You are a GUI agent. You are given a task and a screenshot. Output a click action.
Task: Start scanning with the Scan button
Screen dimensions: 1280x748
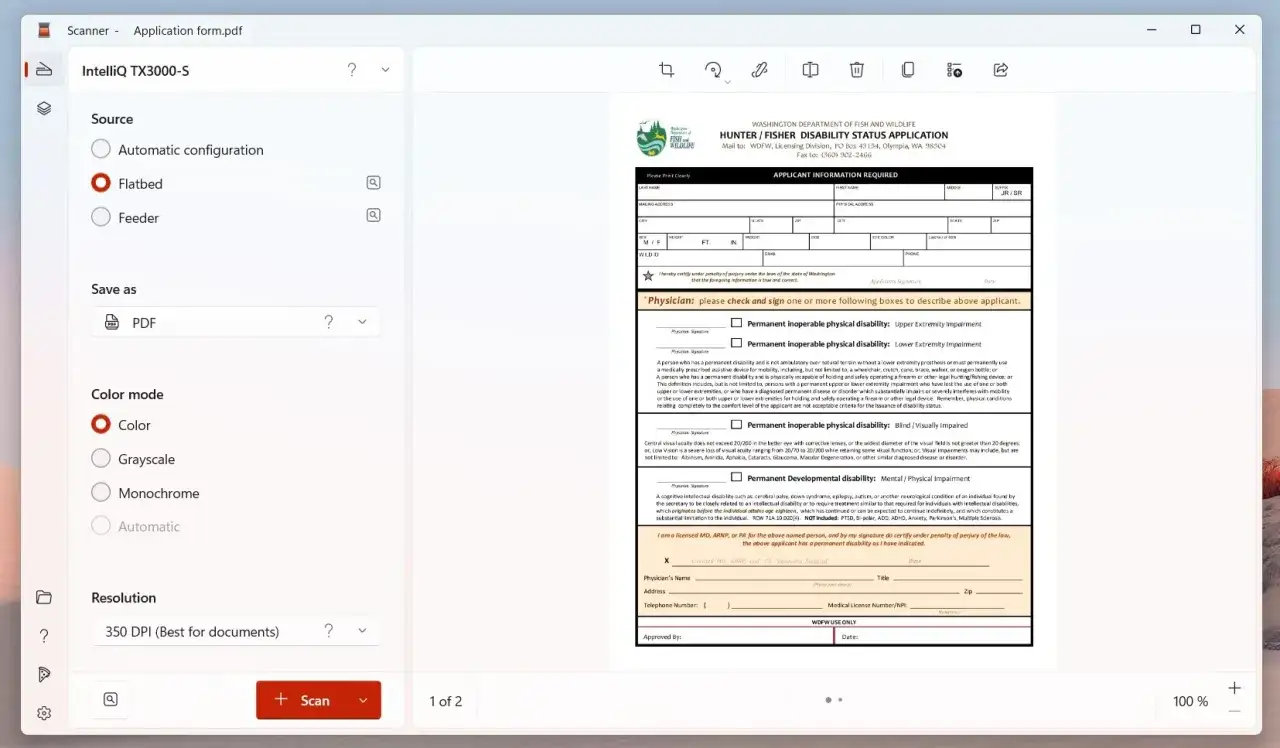pyautogui.click(x=302, y=700)
